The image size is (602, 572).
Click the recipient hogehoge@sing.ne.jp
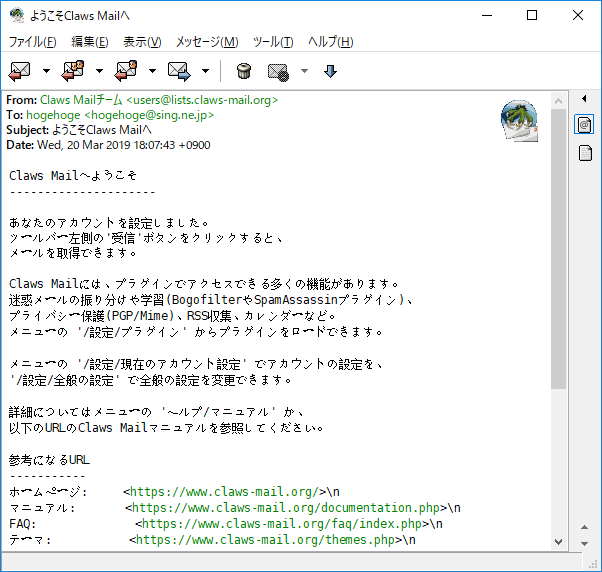coord(149,115)
